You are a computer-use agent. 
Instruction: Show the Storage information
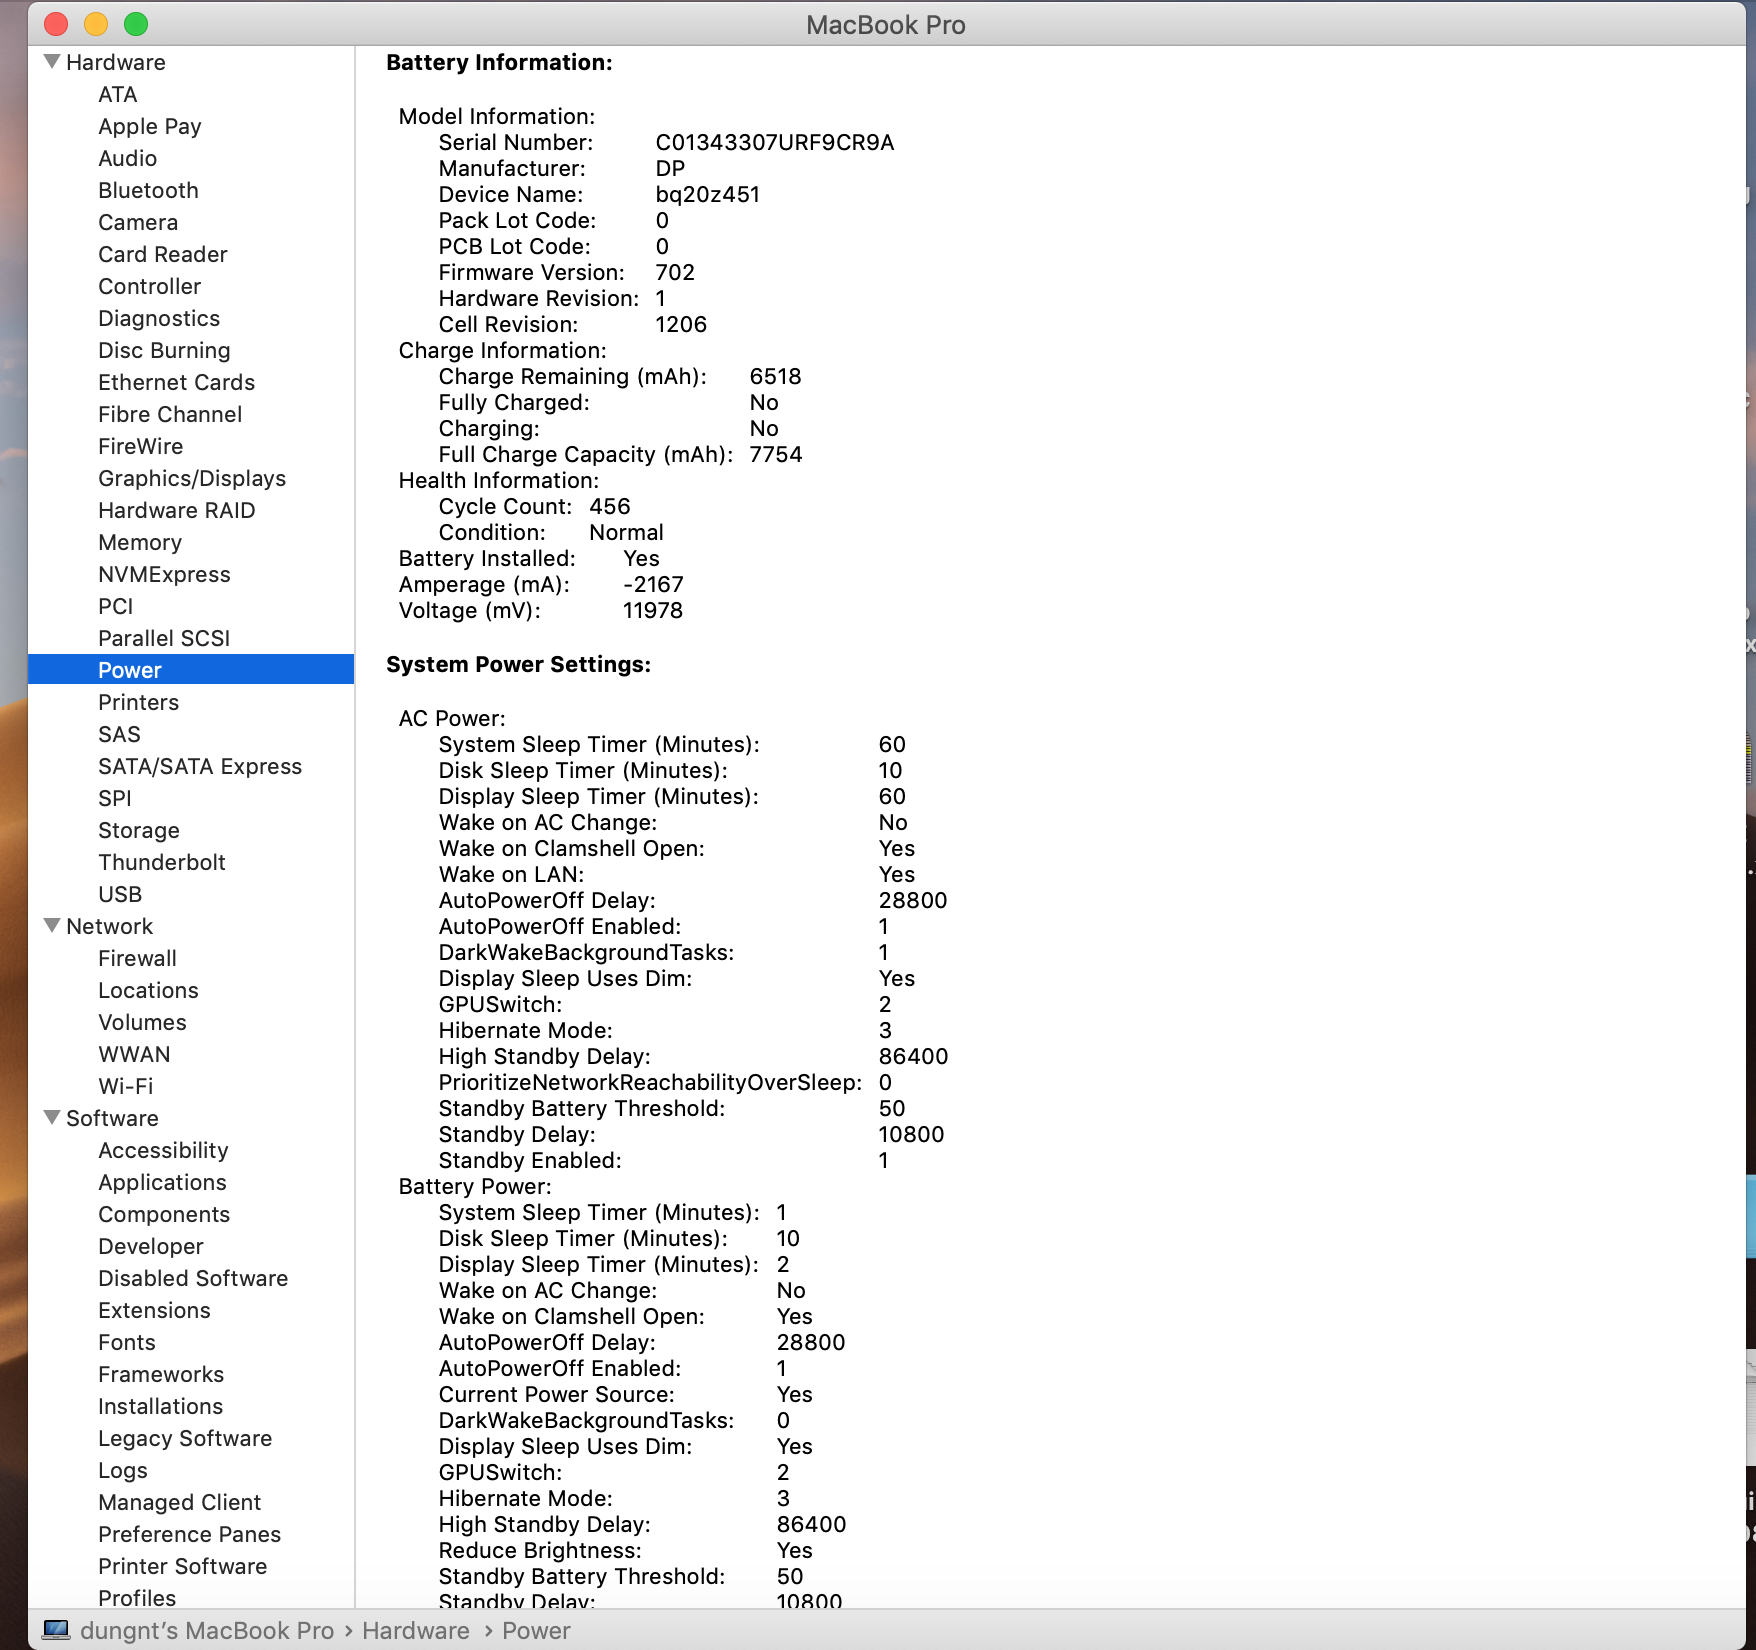pos(139,830)
